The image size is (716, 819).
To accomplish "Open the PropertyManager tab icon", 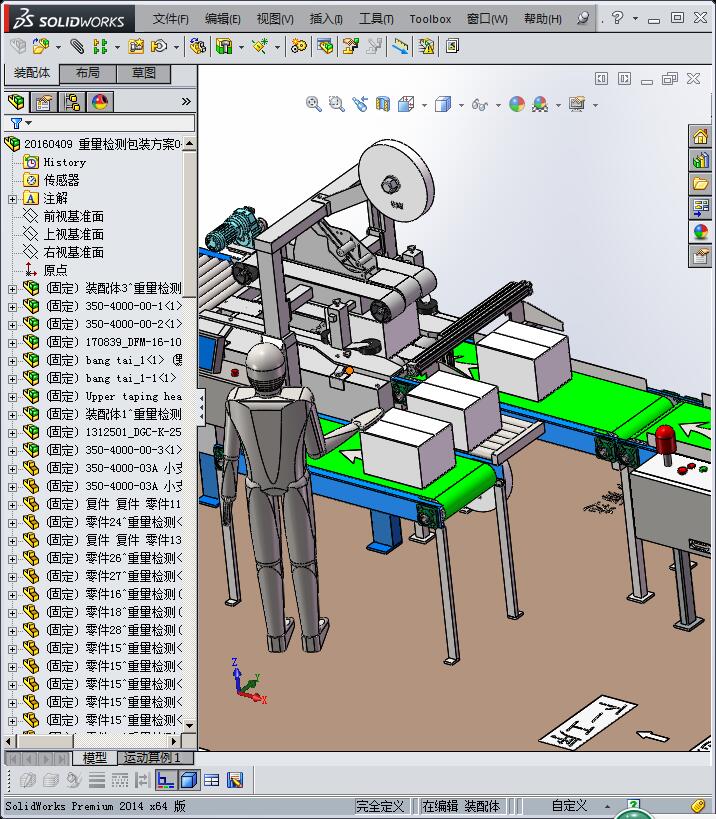I will pyautogui.click(x=44, y=101).
